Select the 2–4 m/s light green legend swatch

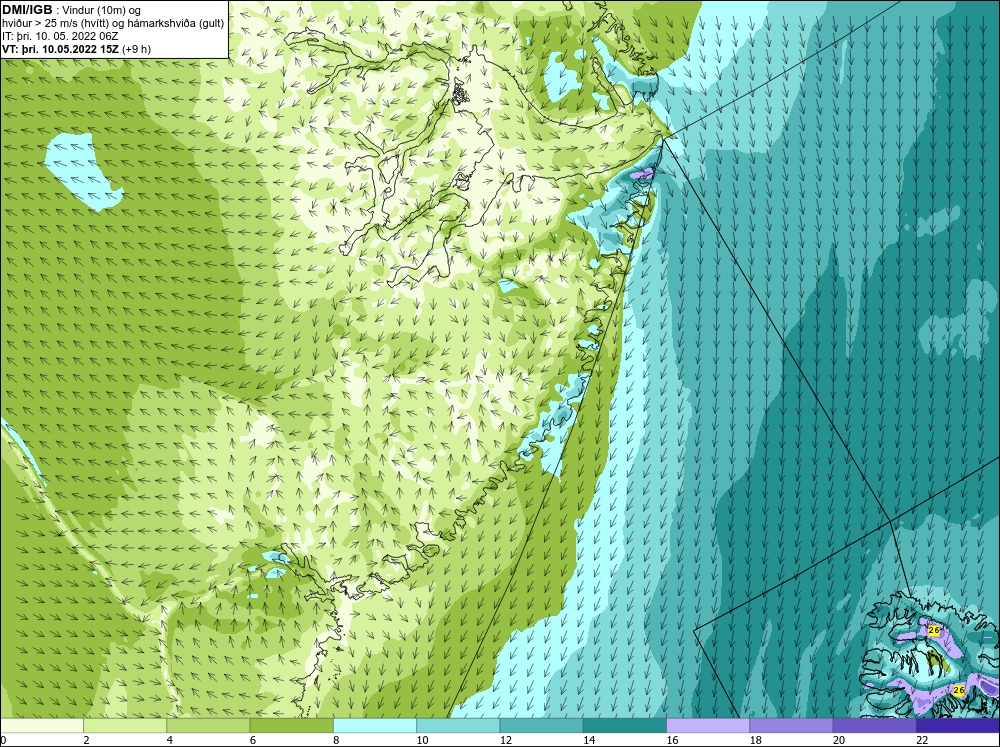click(x=125, y=726)
